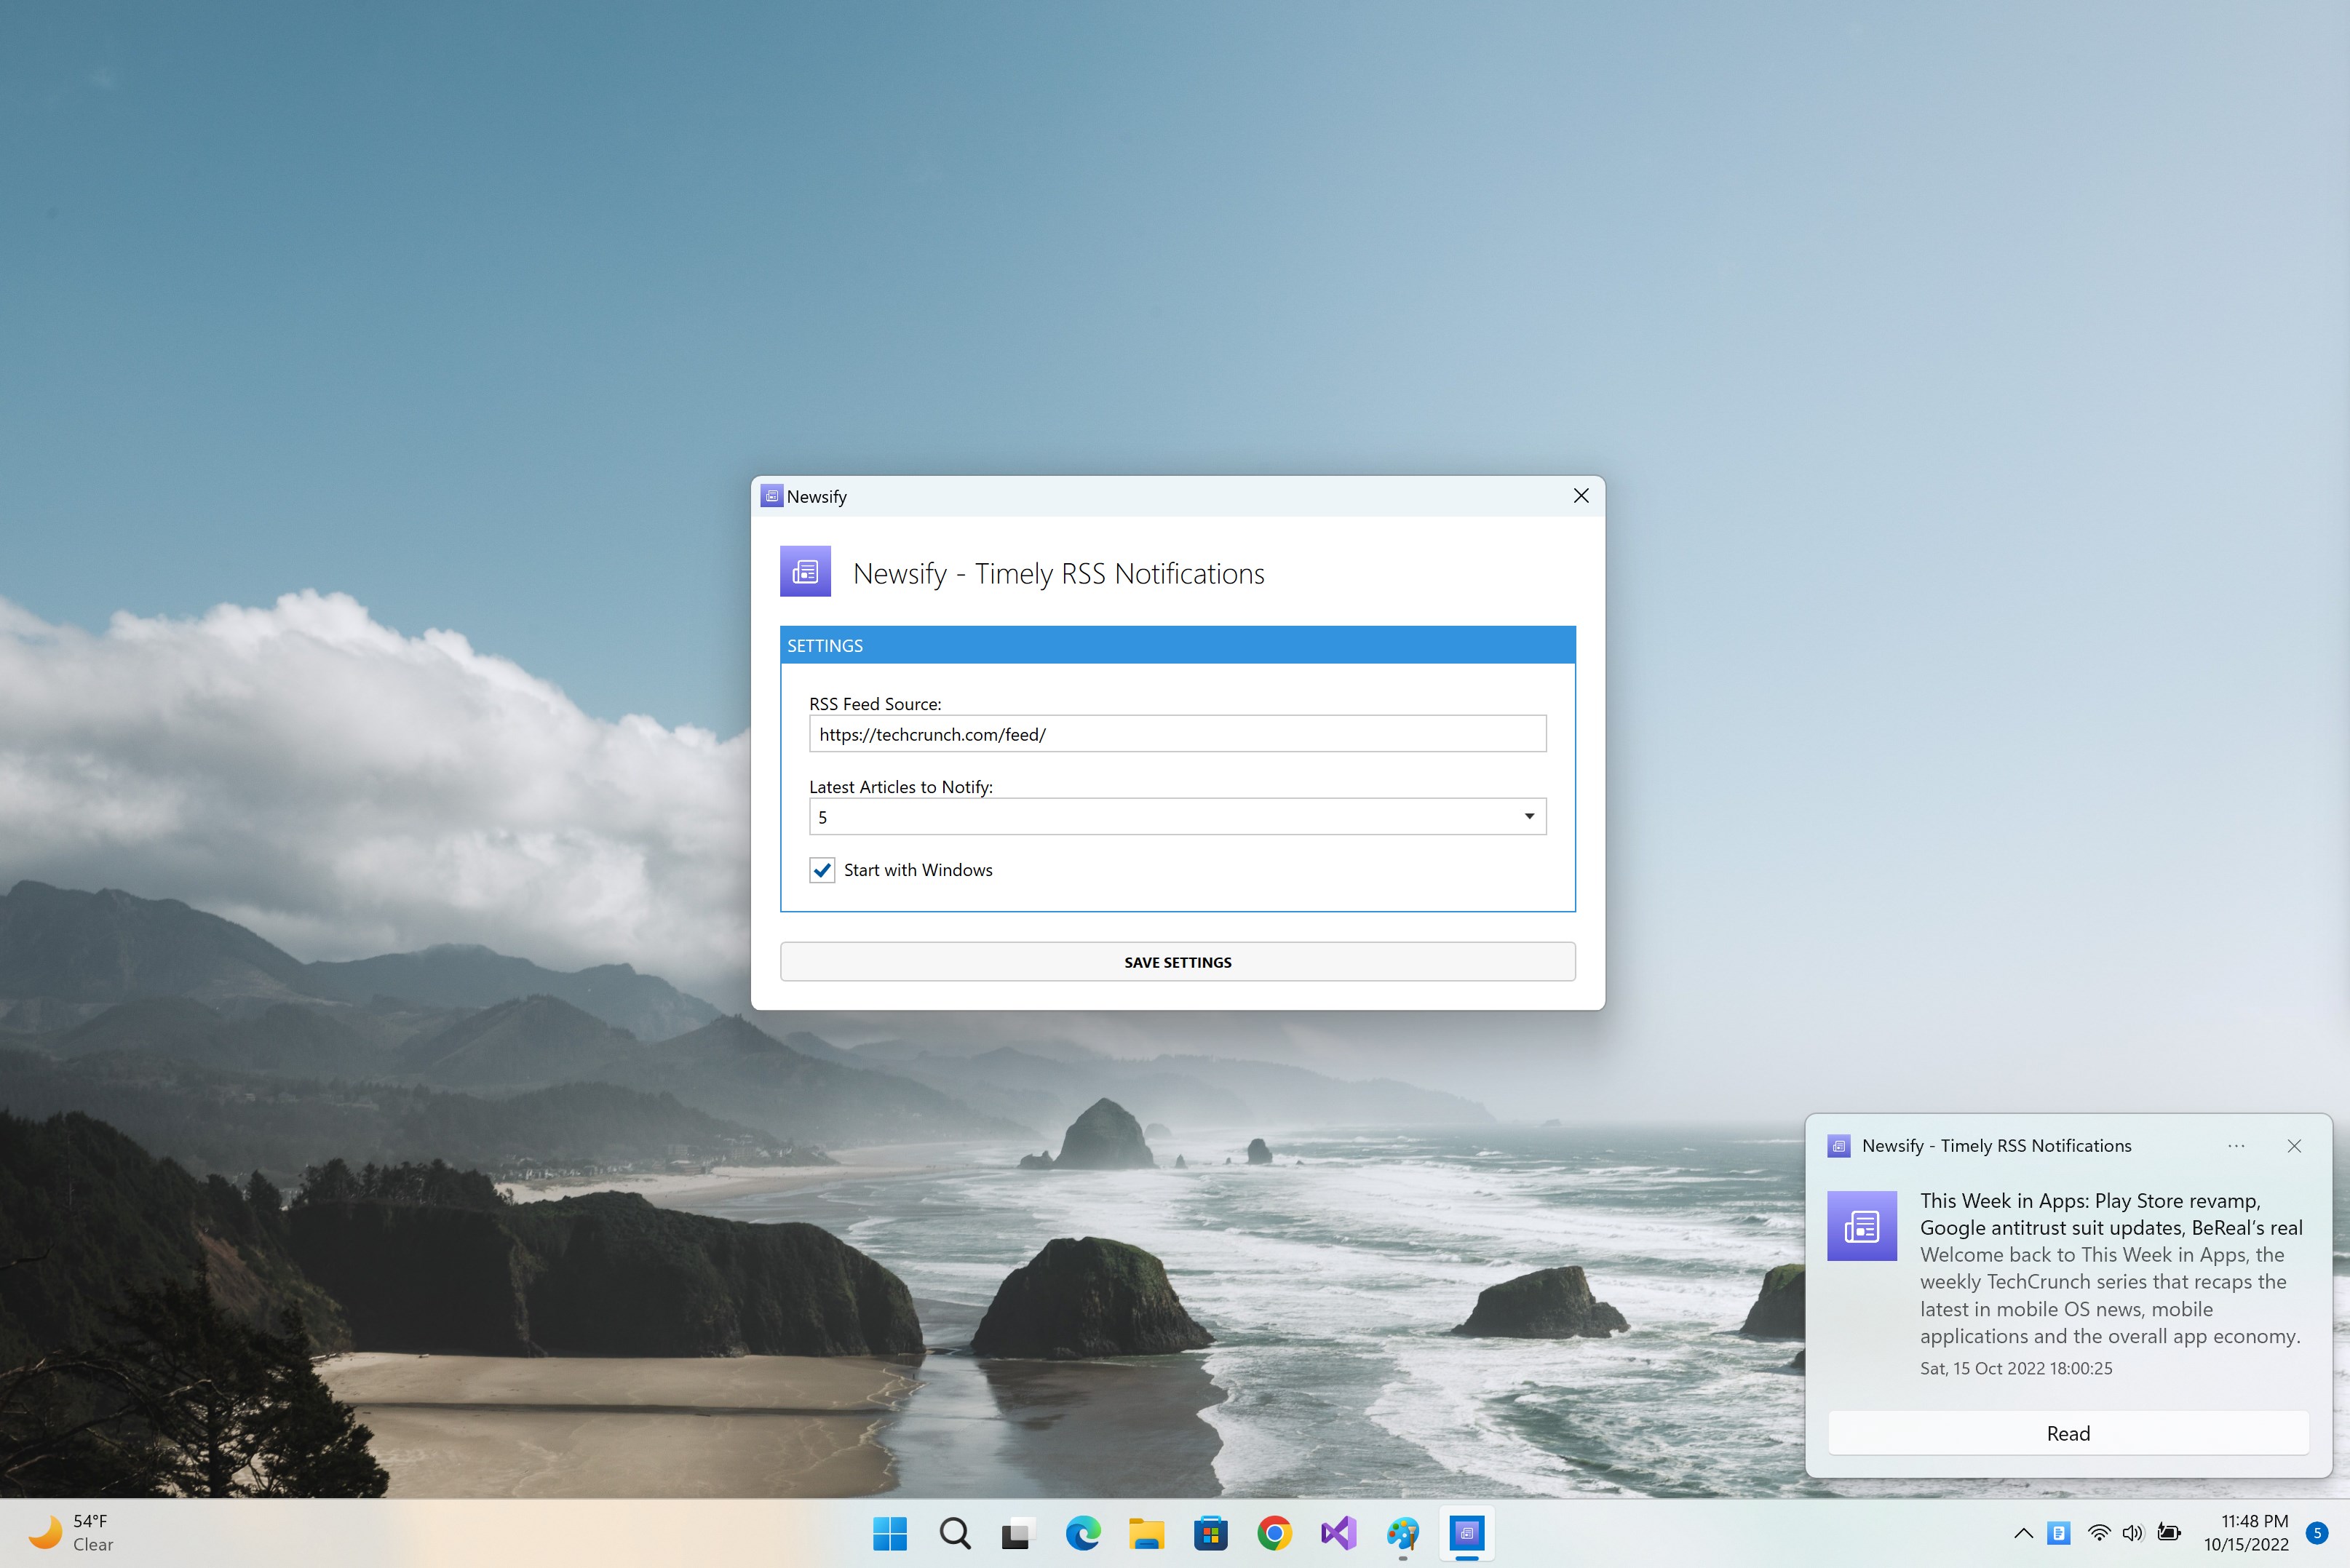Viewport: 2350px width, 1568px height.
Task: Open taskbar Search
Action: (954, 1533)
